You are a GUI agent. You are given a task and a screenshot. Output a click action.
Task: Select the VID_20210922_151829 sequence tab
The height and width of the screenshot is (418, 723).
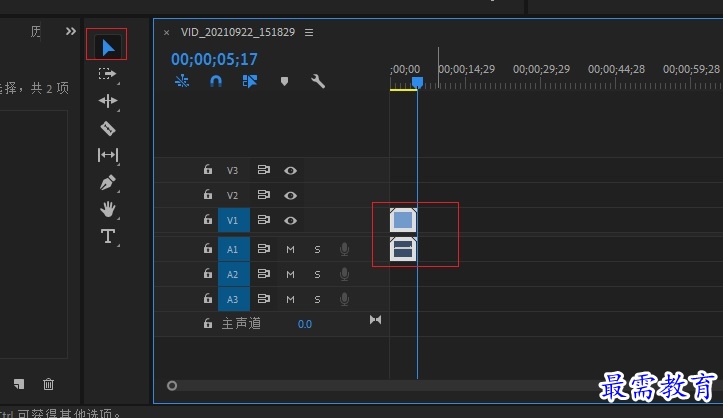pyautogui.click(x=237, y=32)
